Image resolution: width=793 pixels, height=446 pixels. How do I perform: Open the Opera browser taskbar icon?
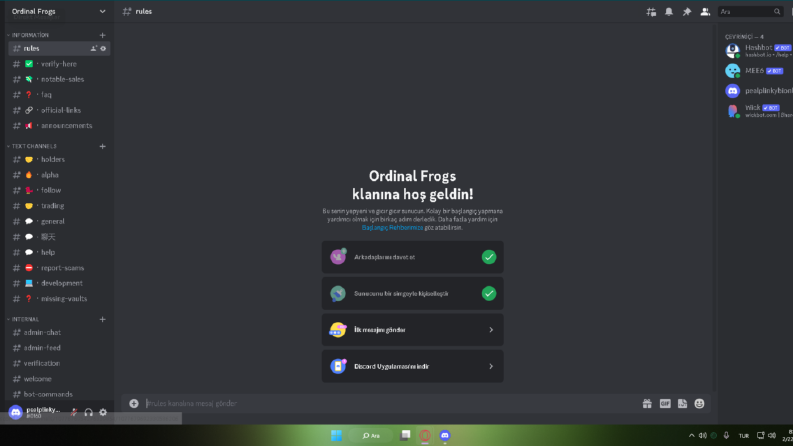tap(425, 435)
